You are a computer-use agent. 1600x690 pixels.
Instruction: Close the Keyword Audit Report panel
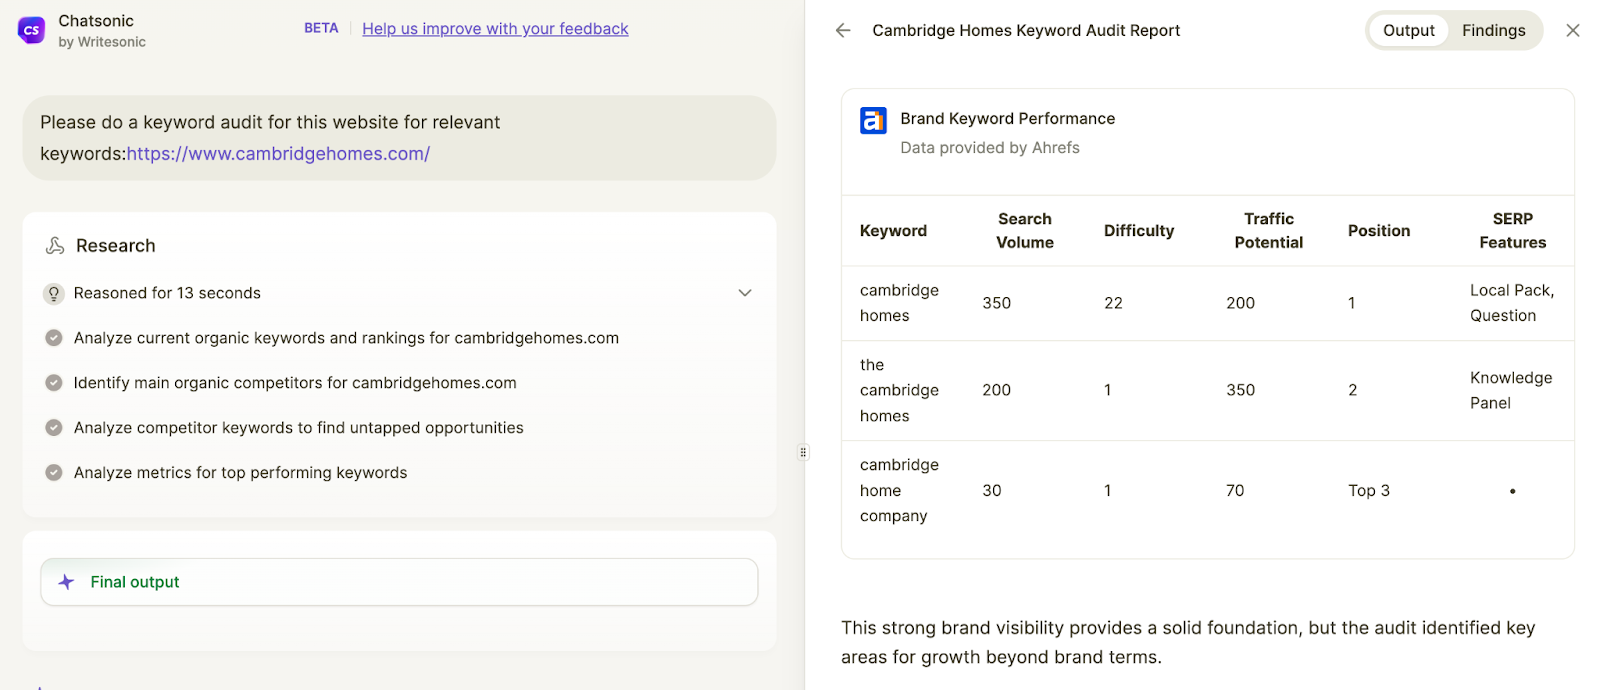click(1573, 30)
